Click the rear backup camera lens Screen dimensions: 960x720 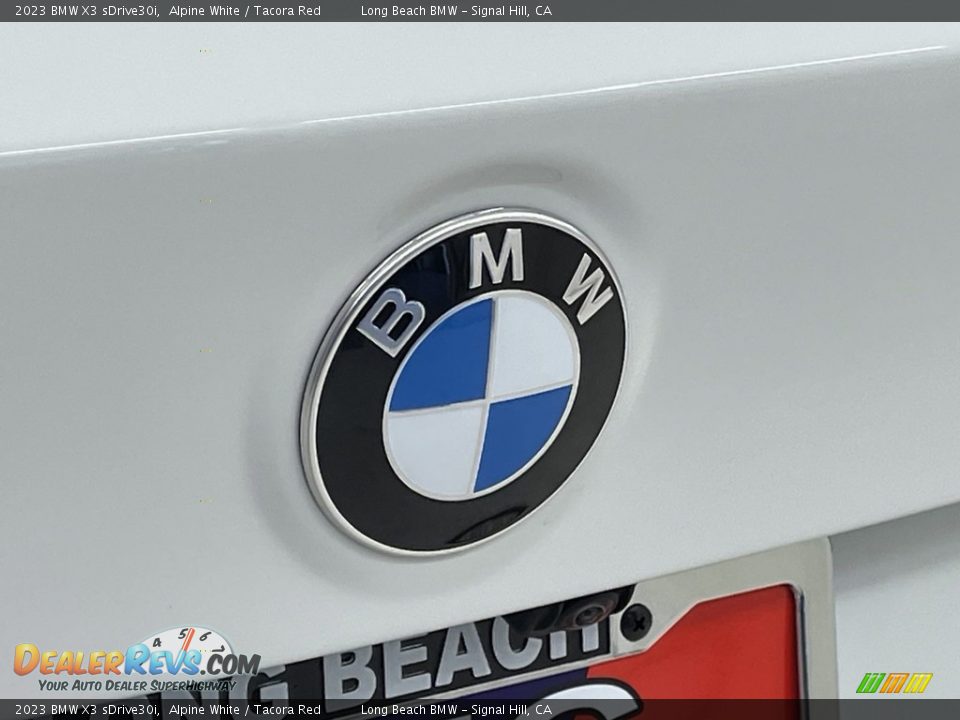[x=589, y=613]
